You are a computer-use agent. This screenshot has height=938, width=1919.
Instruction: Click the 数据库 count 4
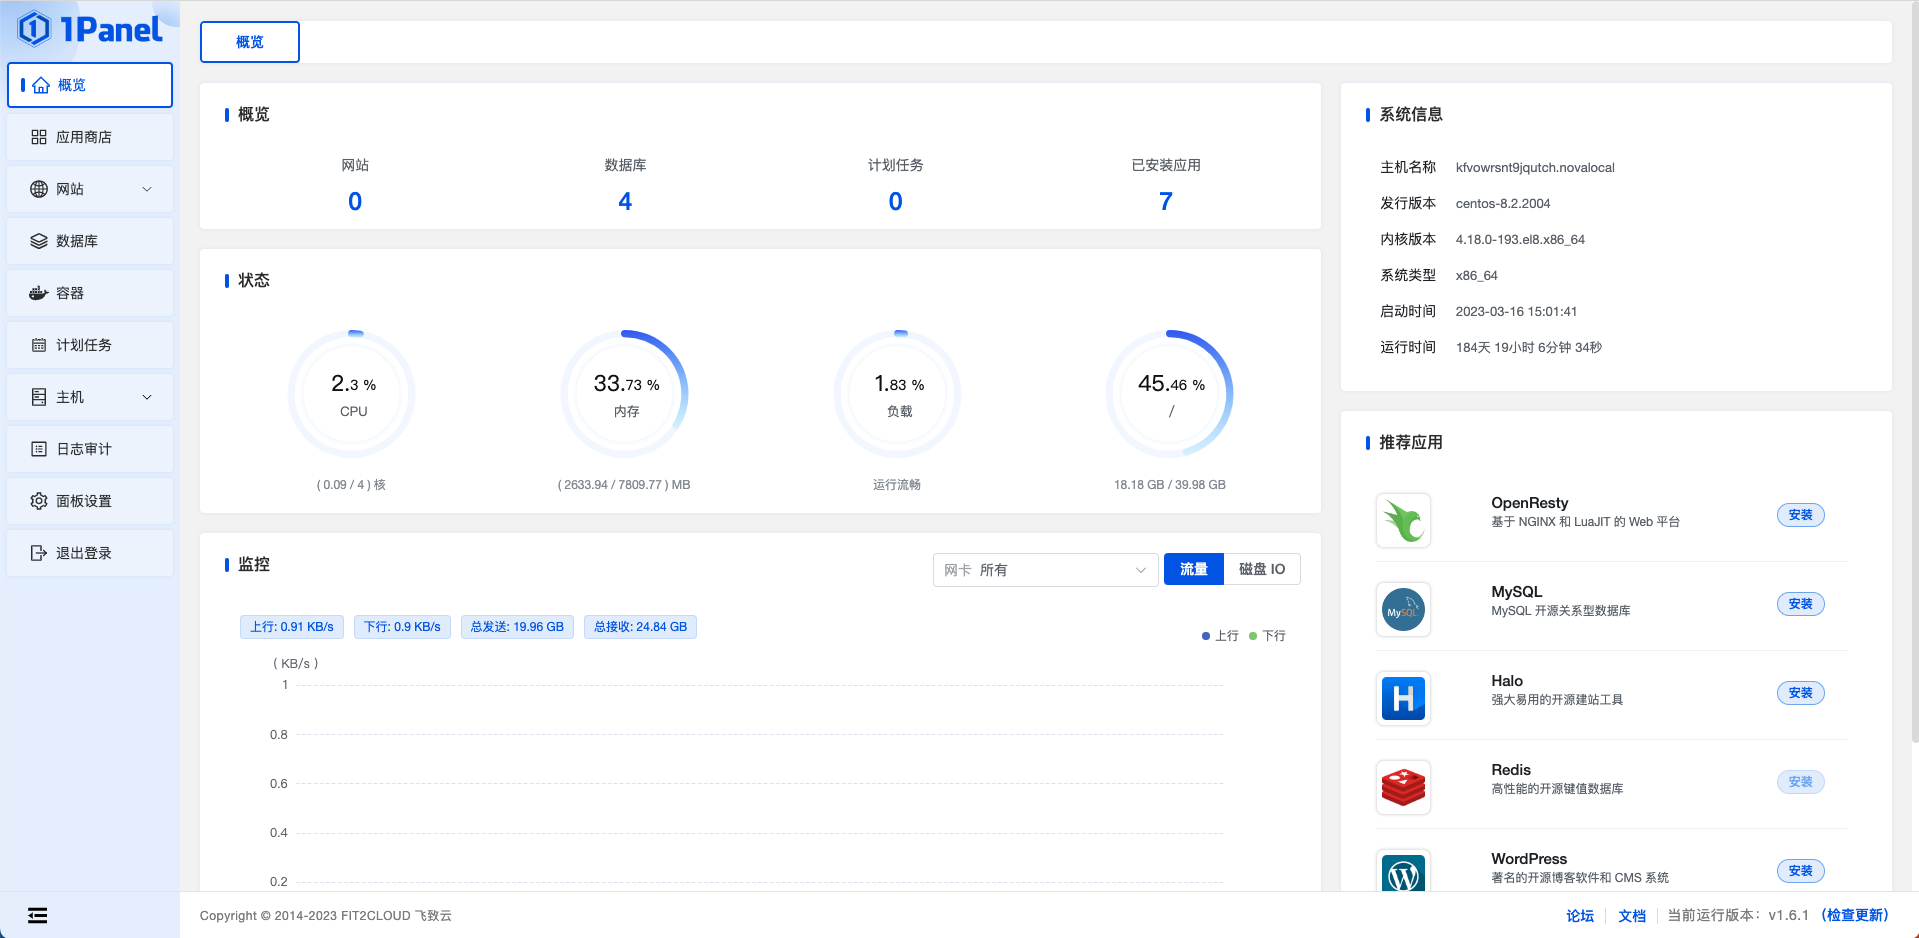click(x=625, y=202)
